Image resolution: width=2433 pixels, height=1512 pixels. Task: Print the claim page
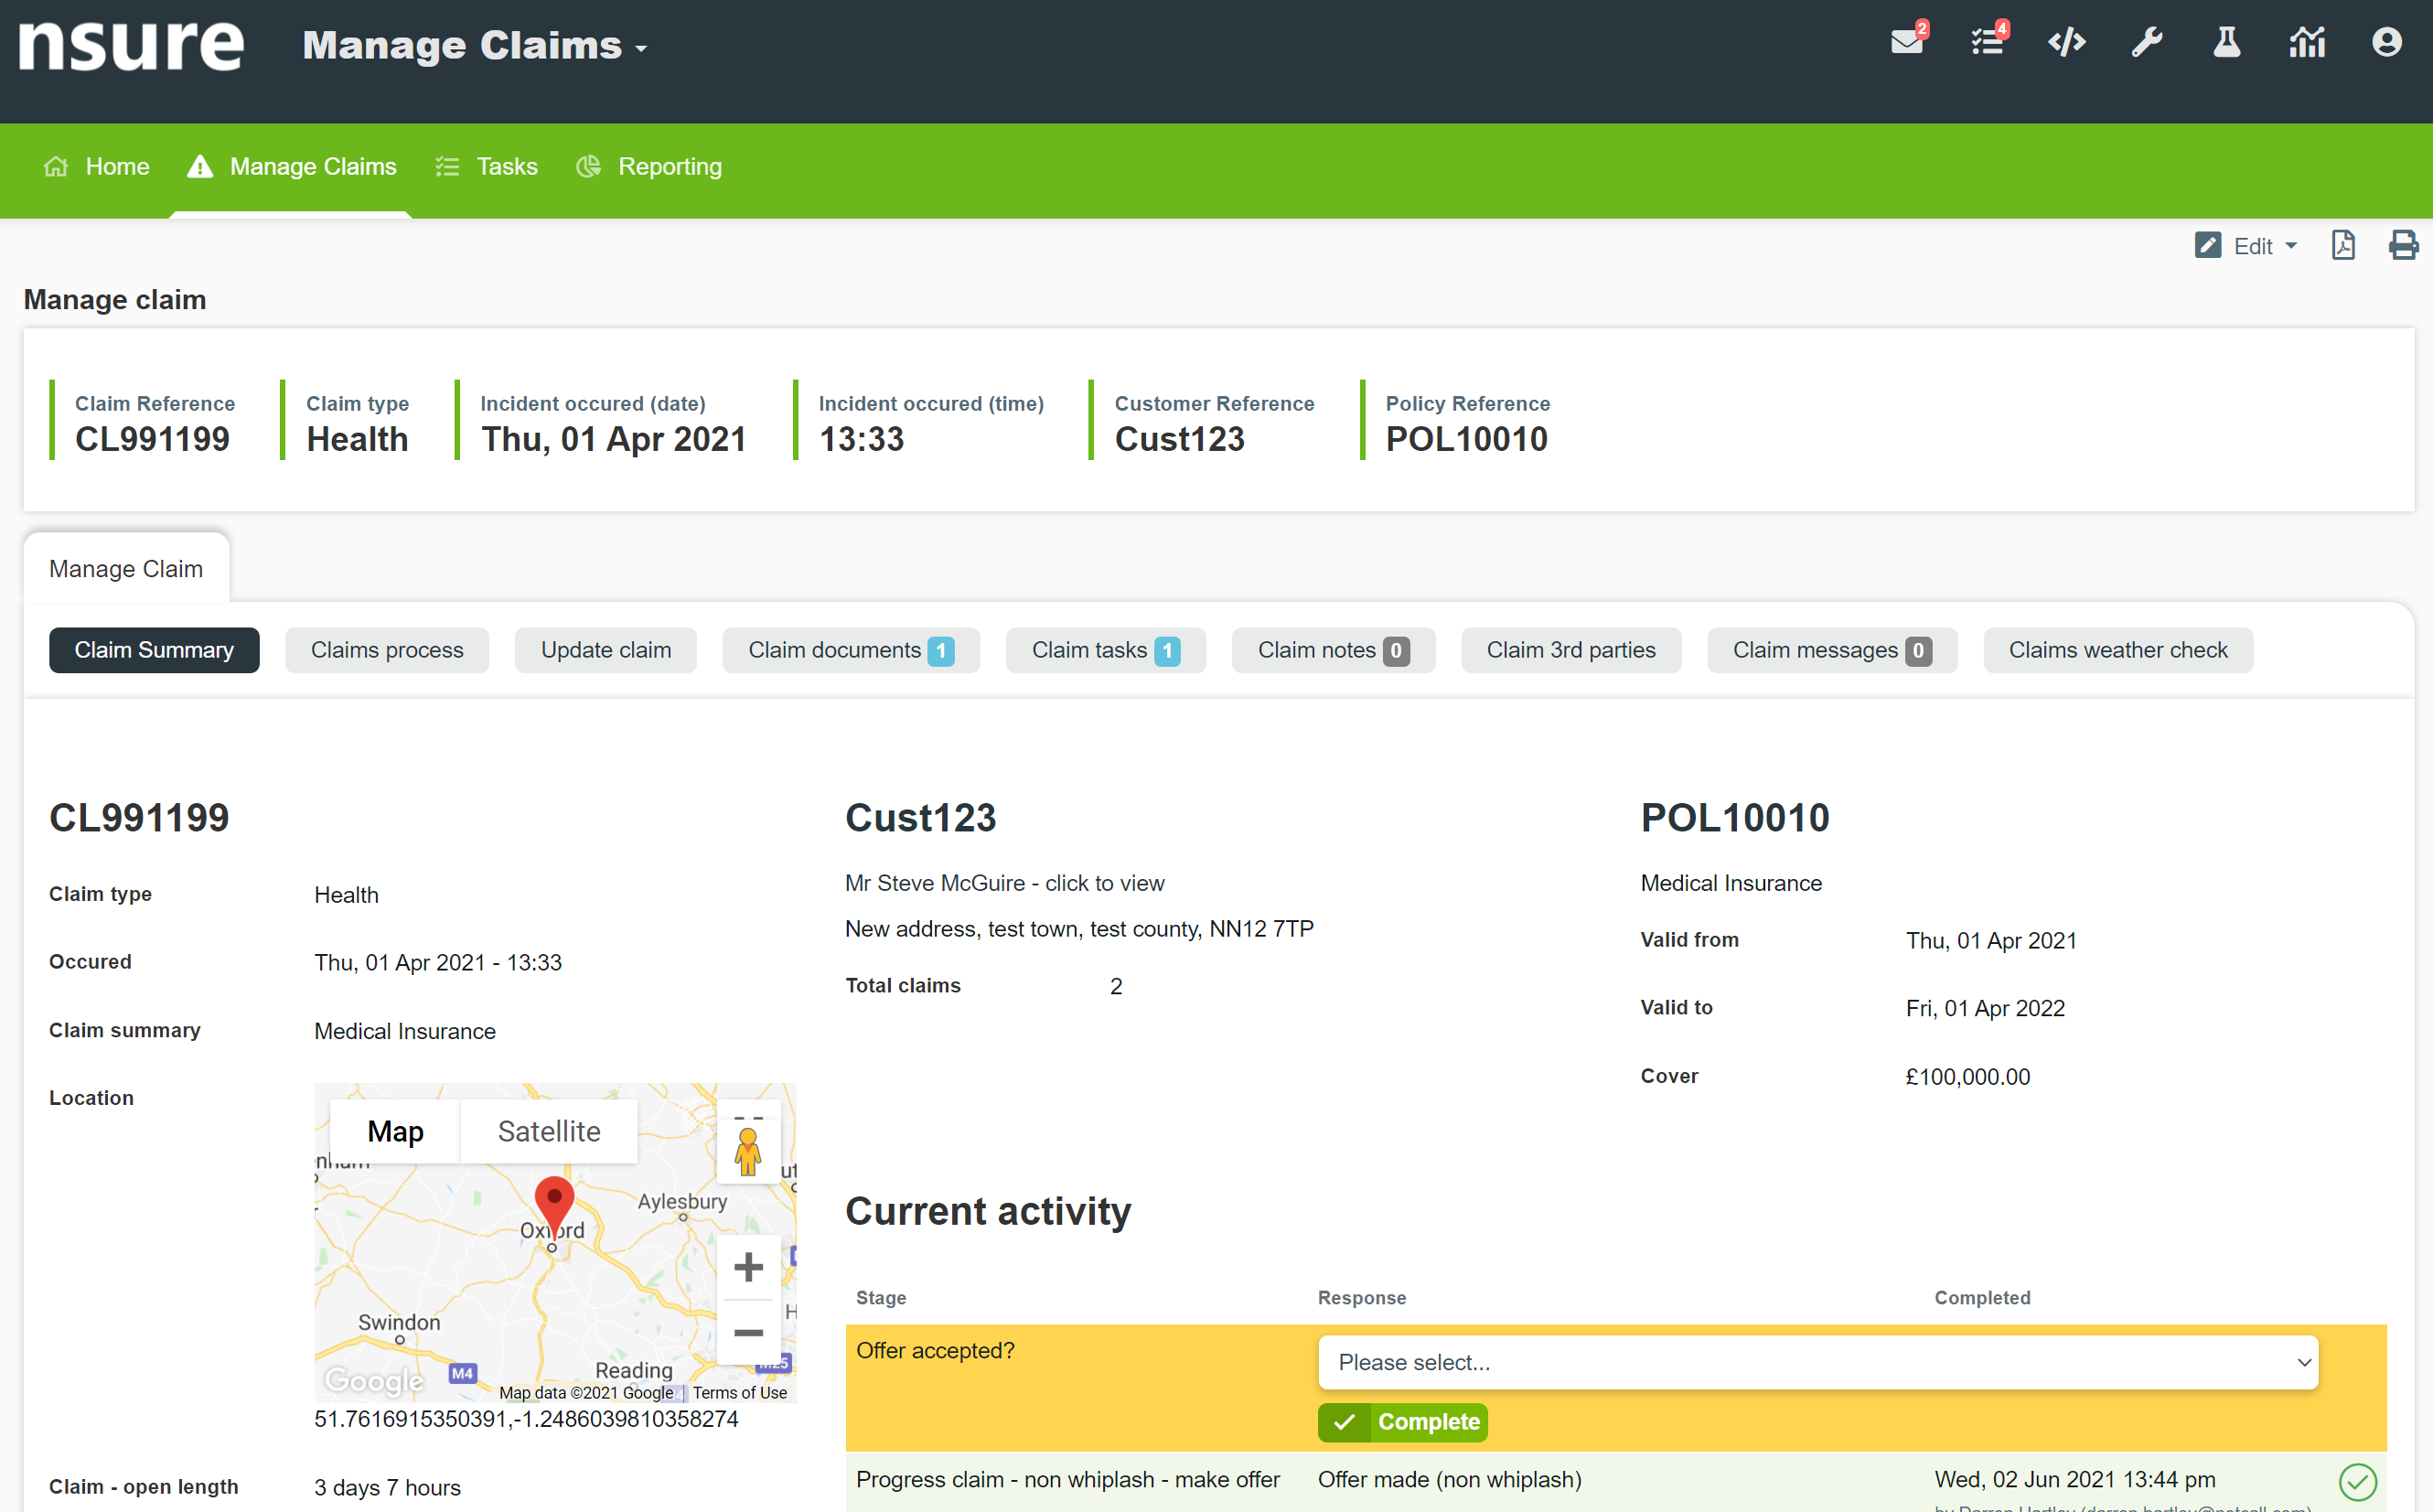(x=2403, y=246)
